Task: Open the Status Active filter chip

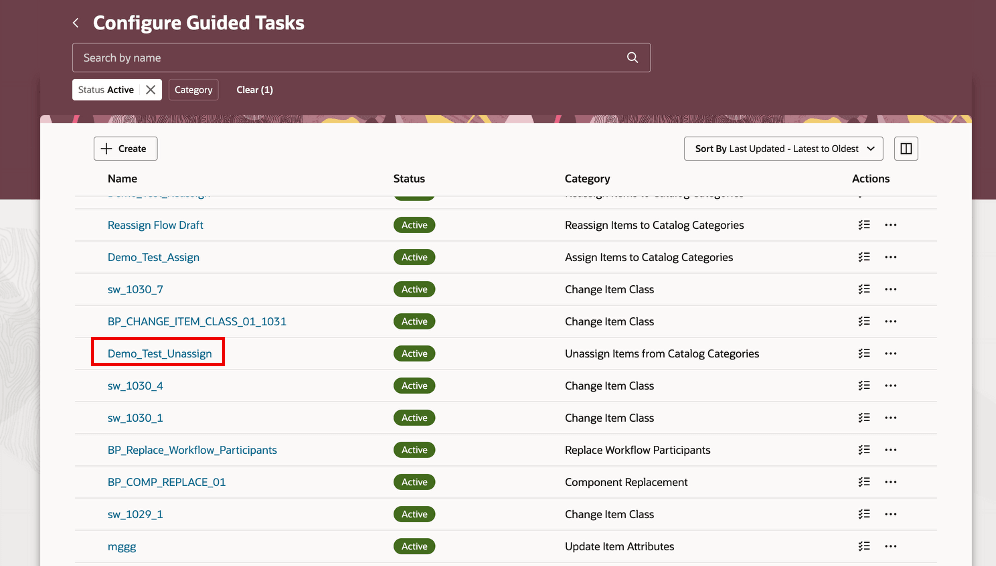Action: point(106,90)
